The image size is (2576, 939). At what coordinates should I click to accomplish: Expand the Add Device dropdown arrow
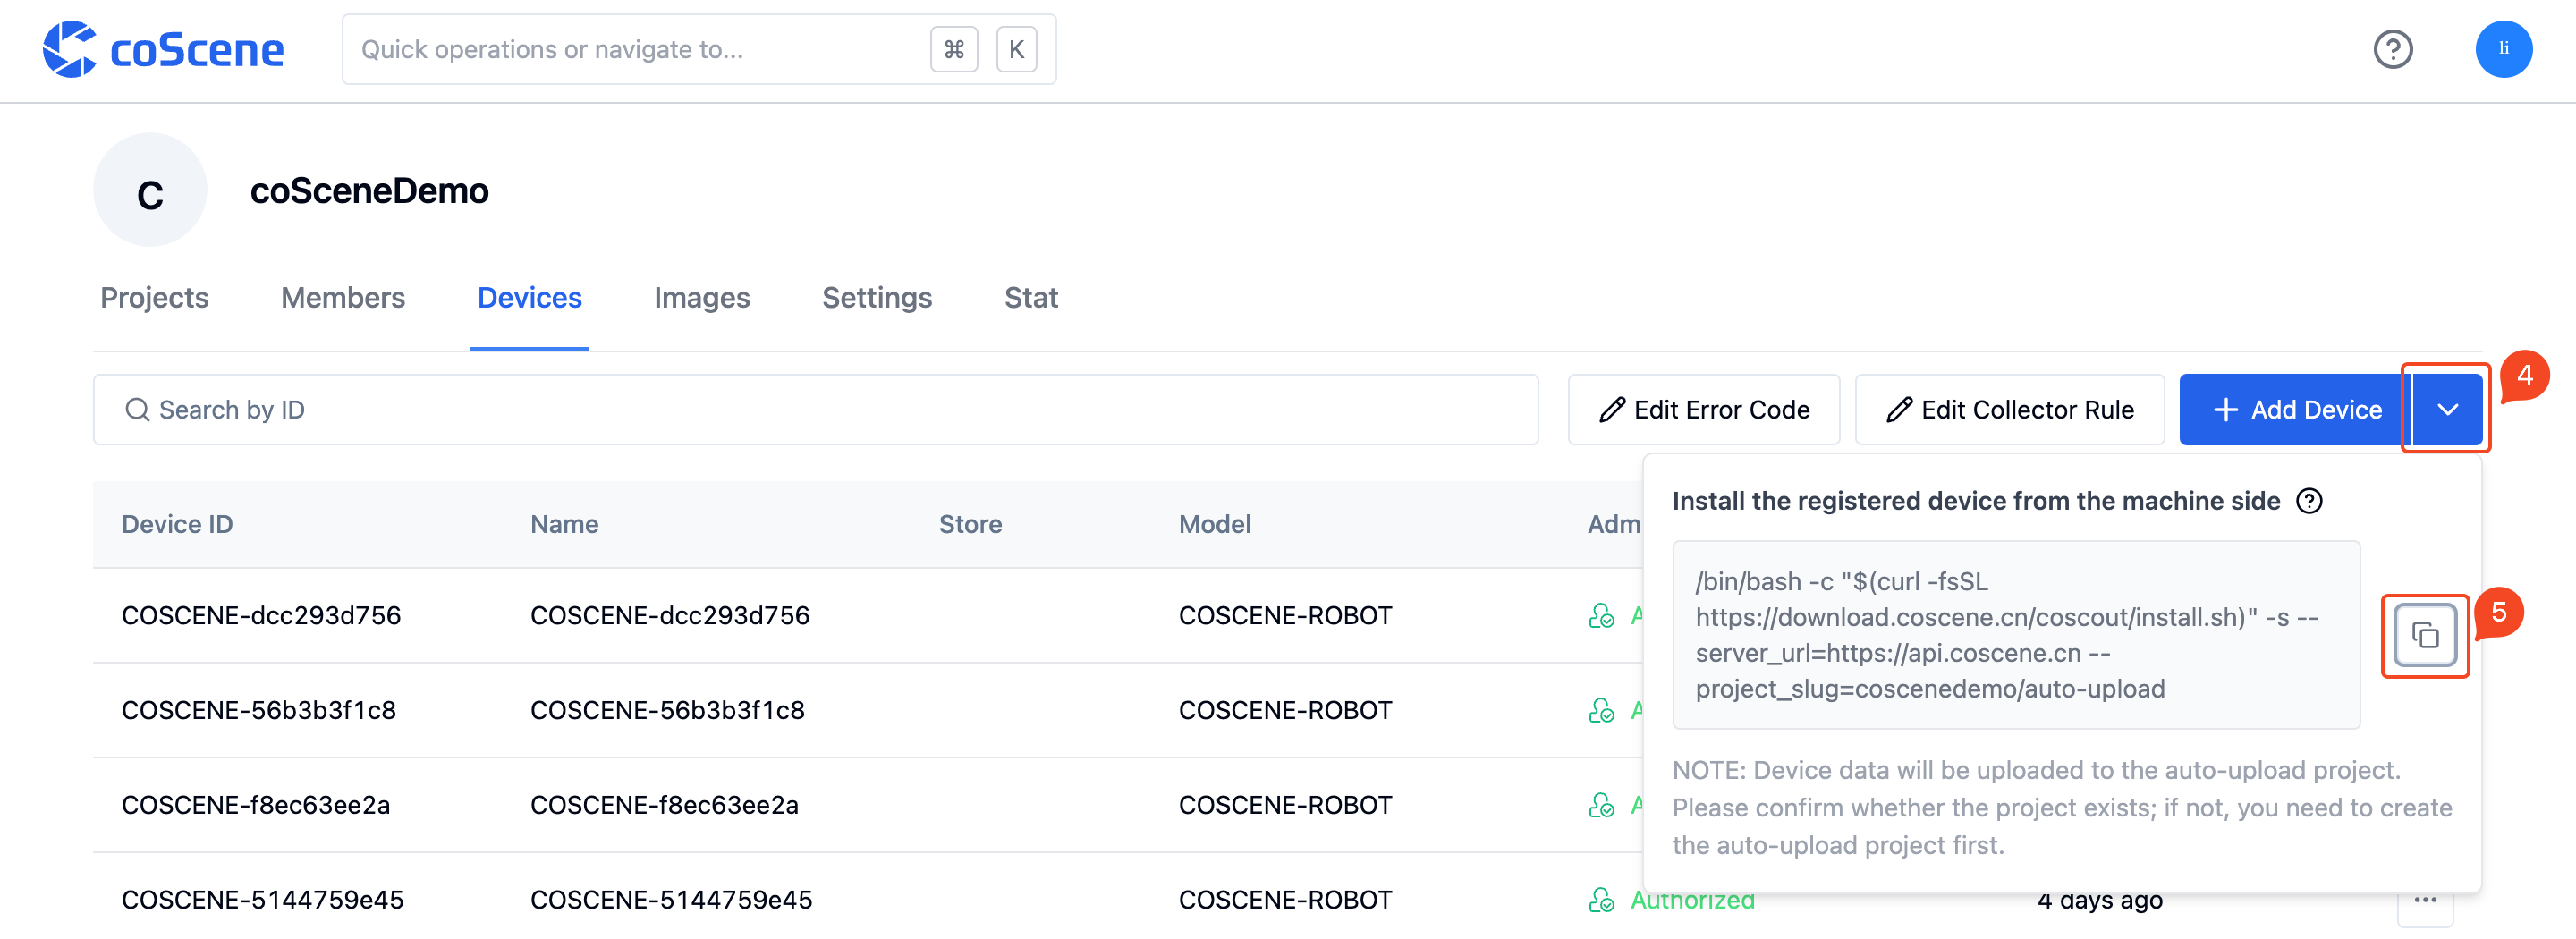coord(2447,410)
